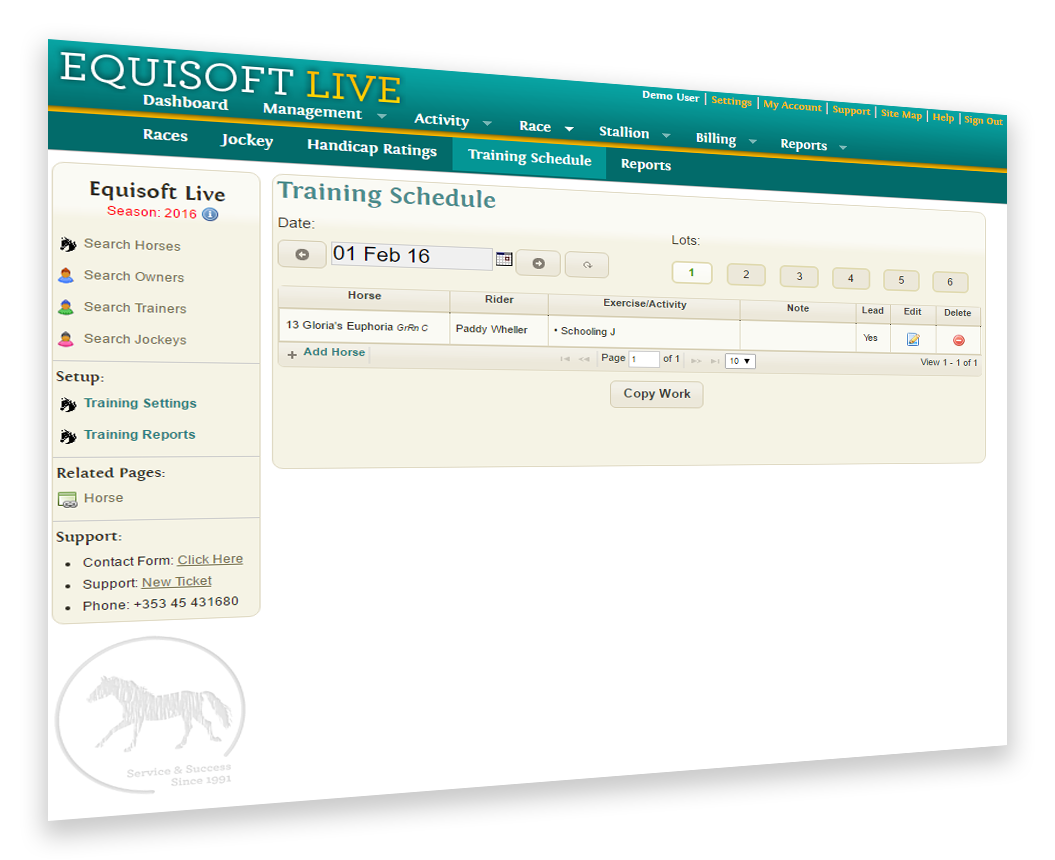Click the plus icon beside Add Horse
The width and height of the screenshot is (1055, 860).
[292, 354]
